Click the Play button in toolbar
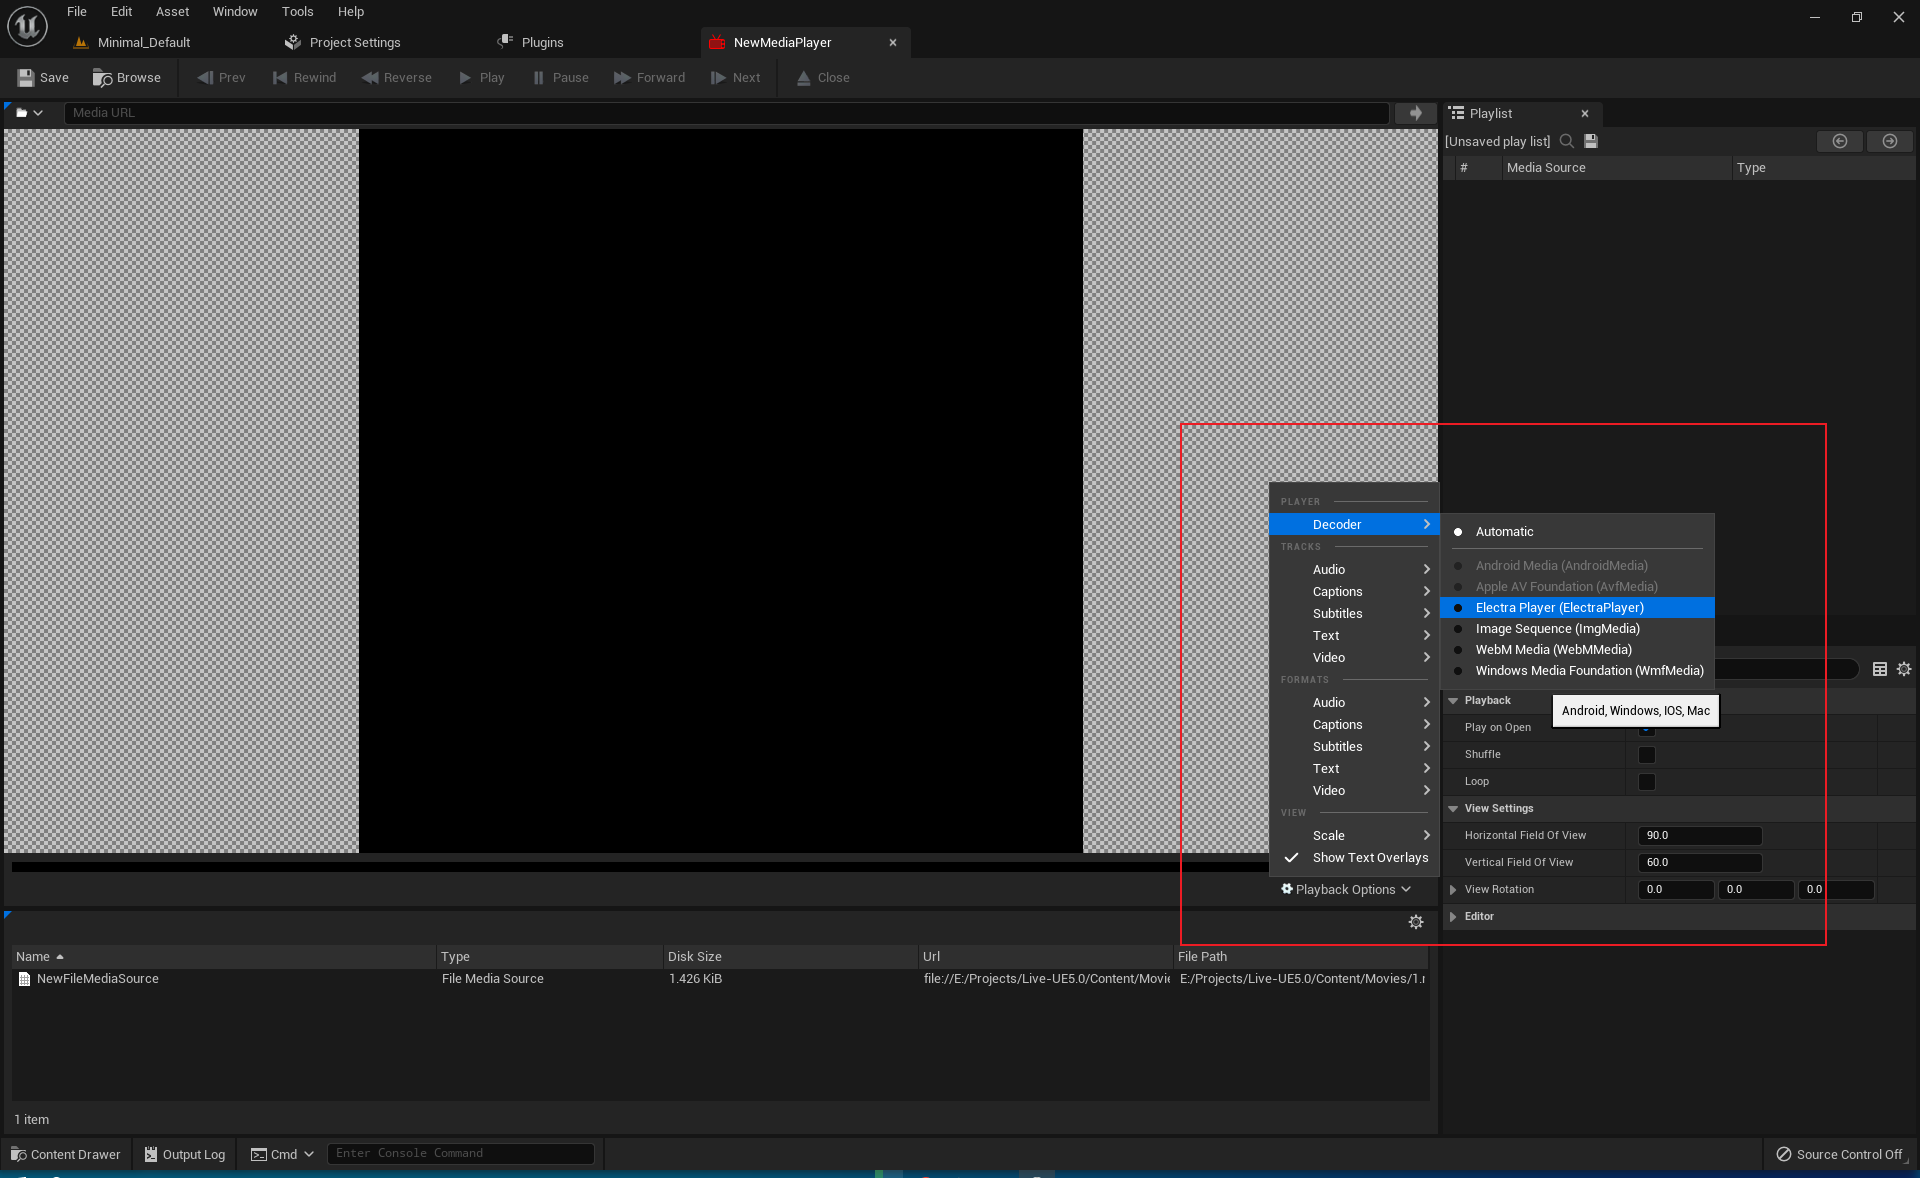 click(481, 78)
